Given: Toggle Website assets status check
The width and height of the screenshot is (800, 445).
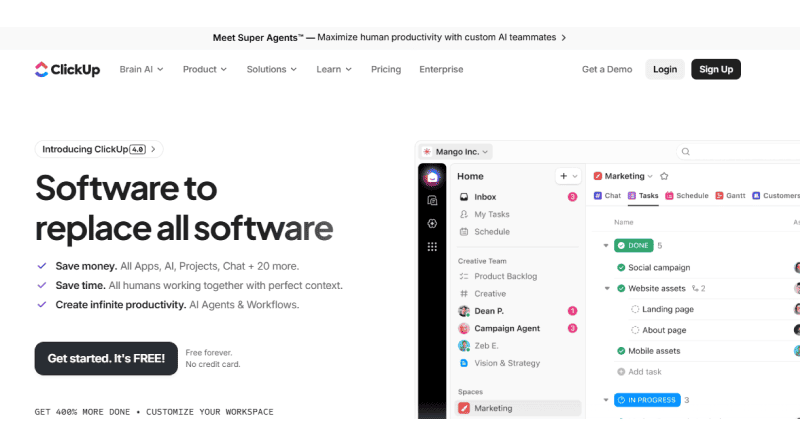Looking at the screenshot, I should click(621, 288).
